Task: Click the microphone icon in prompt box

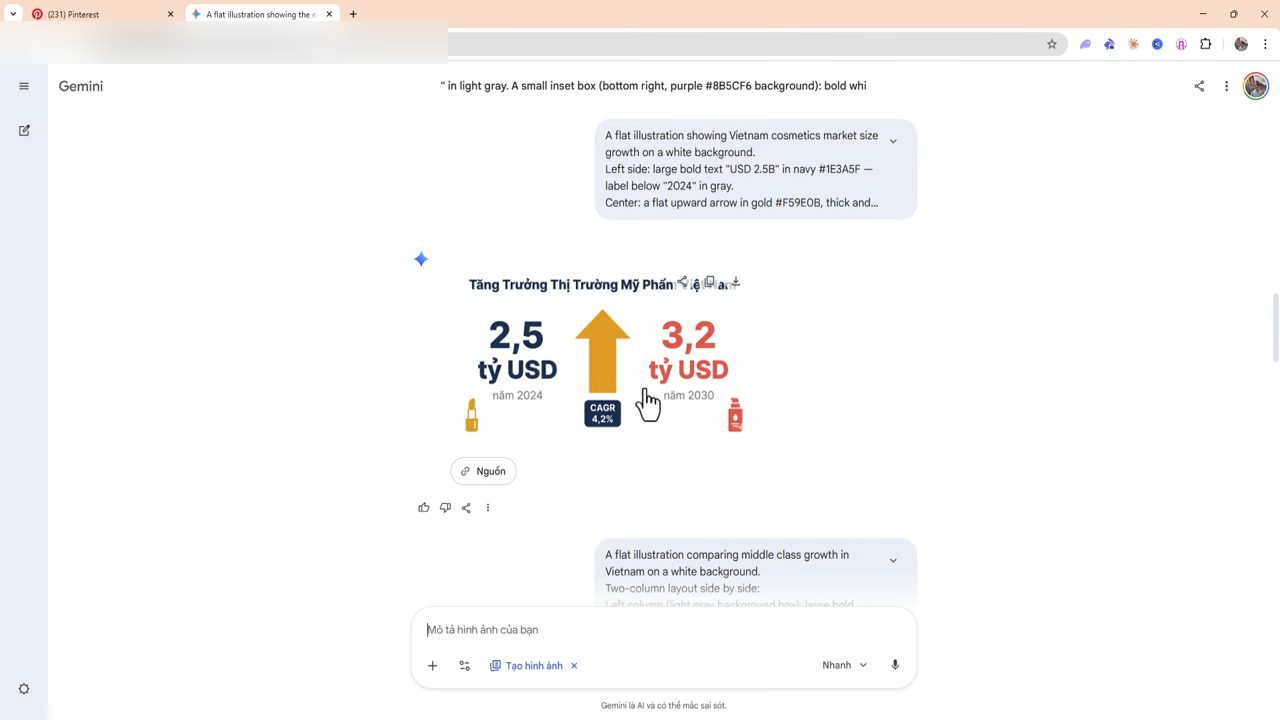Action: (x=895, y=665)
